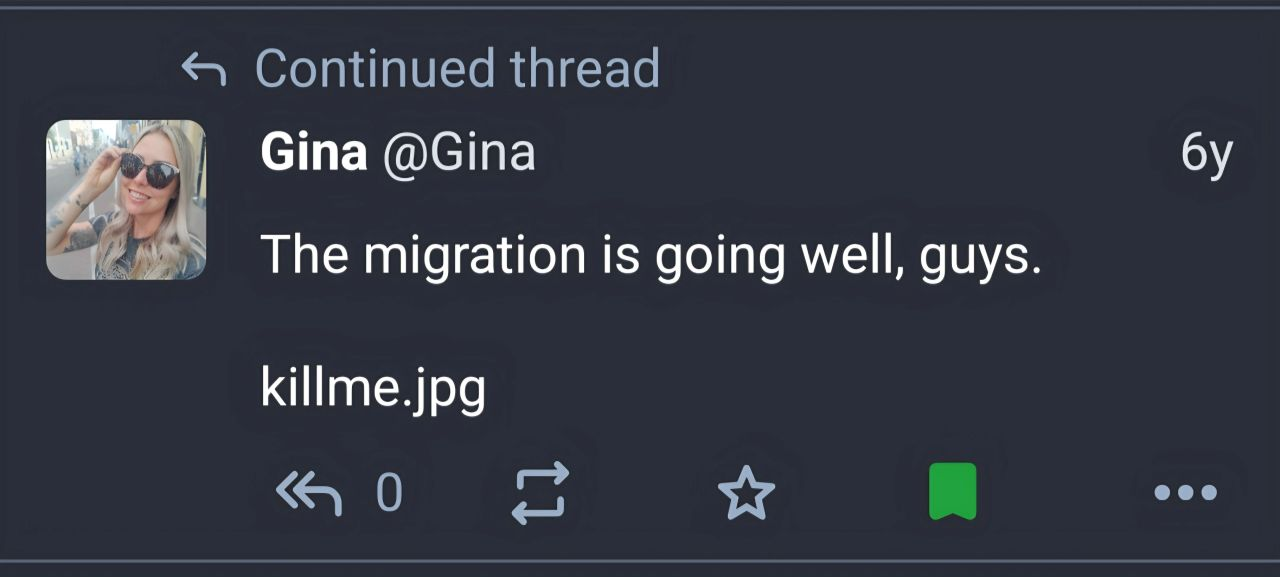Remove the green bookmark from this post
The width and height of the screenshot is (1280, 577).
point(952,492)
